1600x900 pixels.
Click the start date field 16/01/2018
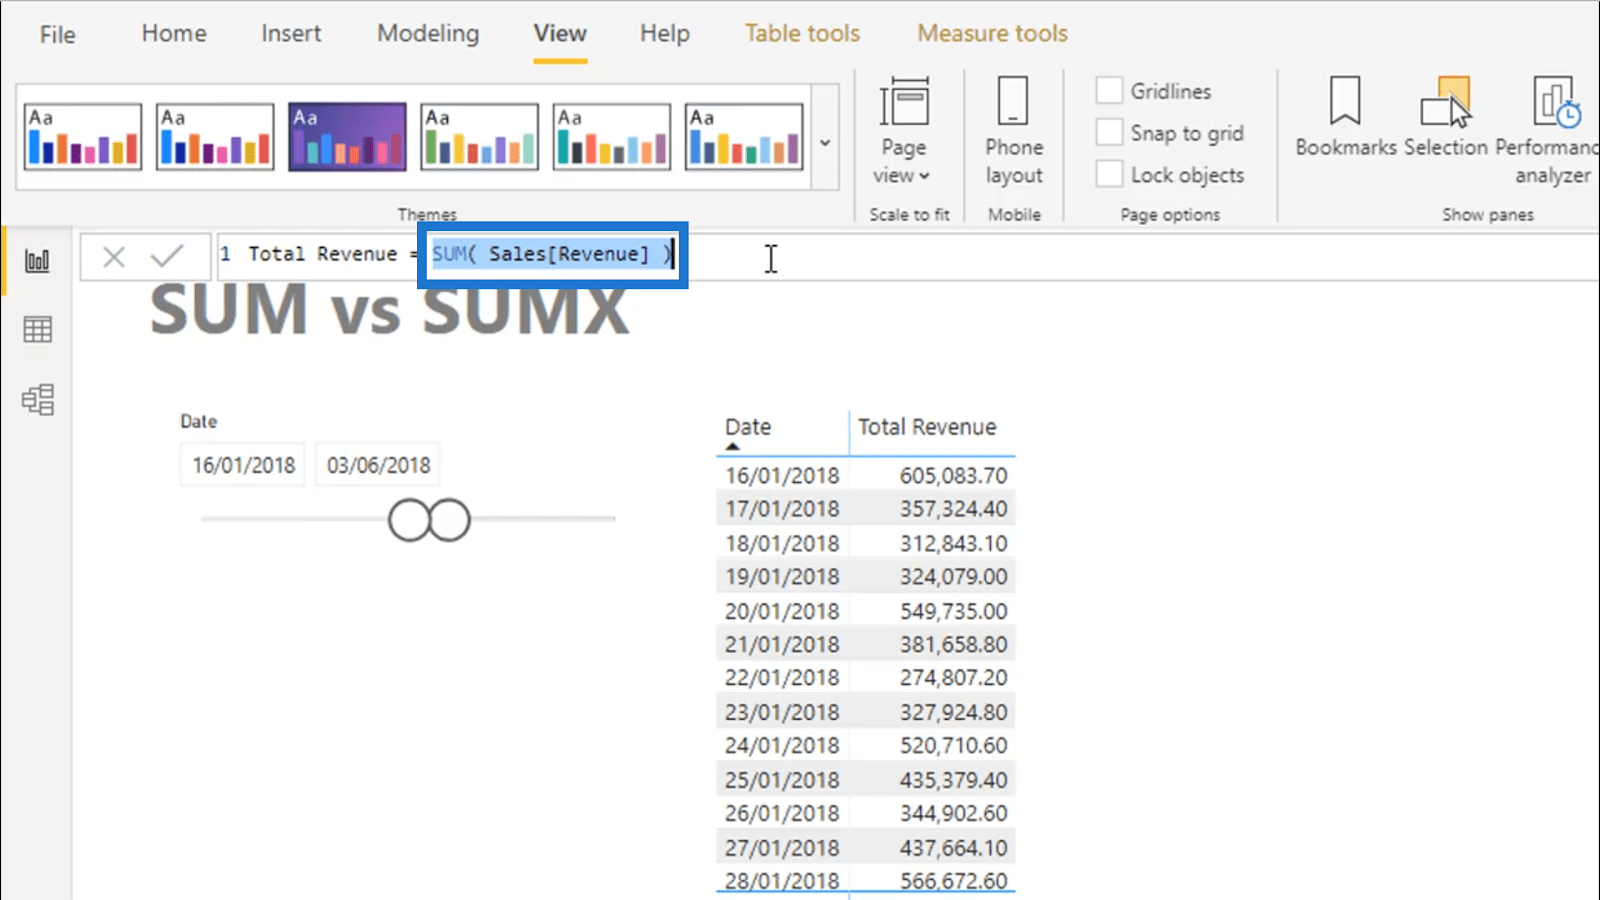[x=243, y=465]
